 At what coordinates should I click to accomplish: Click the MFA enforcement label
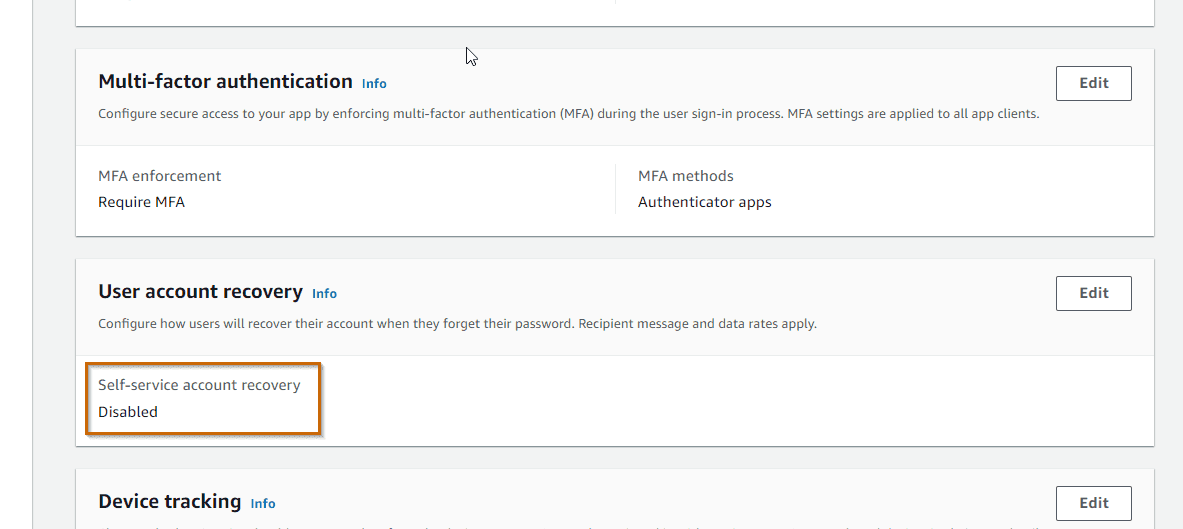160,176
